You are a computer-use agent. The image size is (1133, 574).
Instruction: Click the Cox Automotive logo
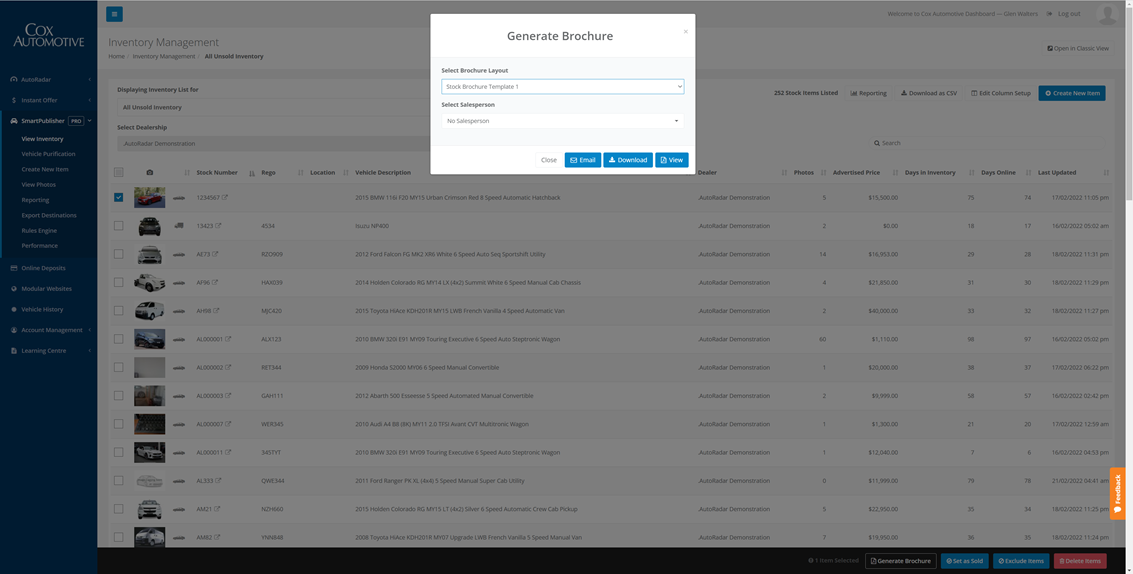tap(48, 35)
